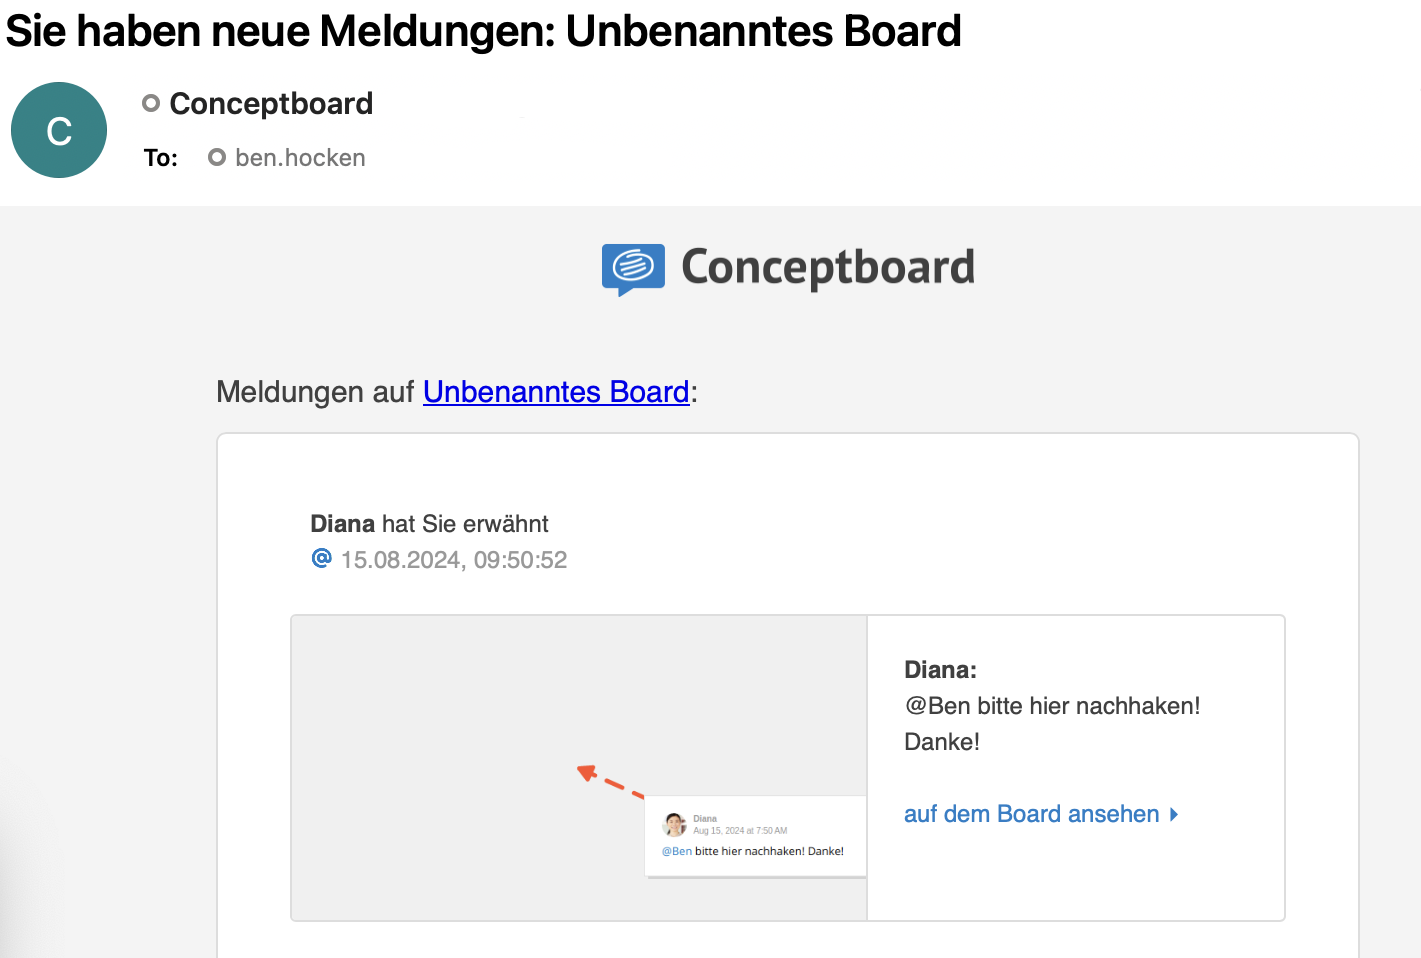Viewport: 1421px width, 958px height.
Task: Open the 'Unbenanntes Board' hyperlink
Action: point(556,392)
